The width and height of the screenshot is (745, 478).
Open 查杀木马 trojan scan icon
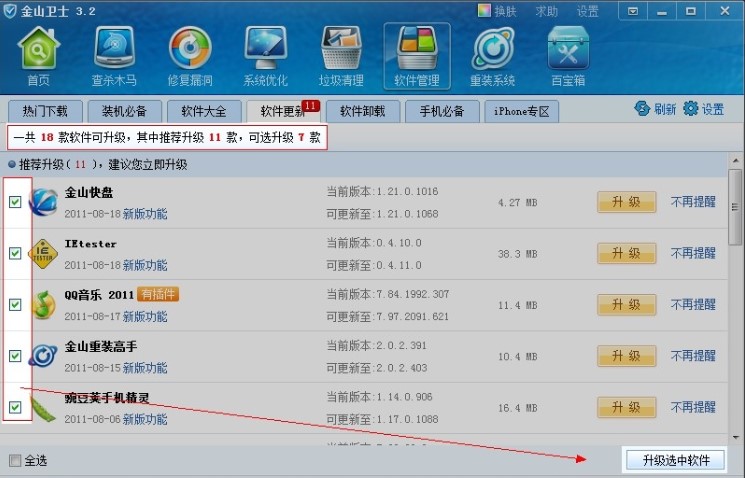(x=114, y=57)
